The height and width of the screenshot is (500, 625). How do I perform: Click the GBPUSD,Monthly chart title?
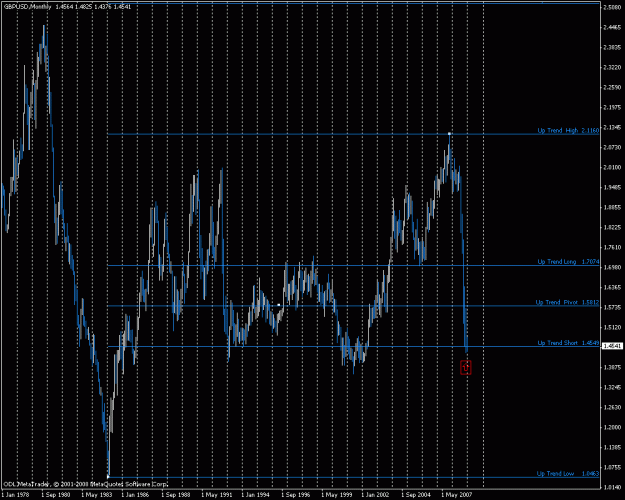28,7
